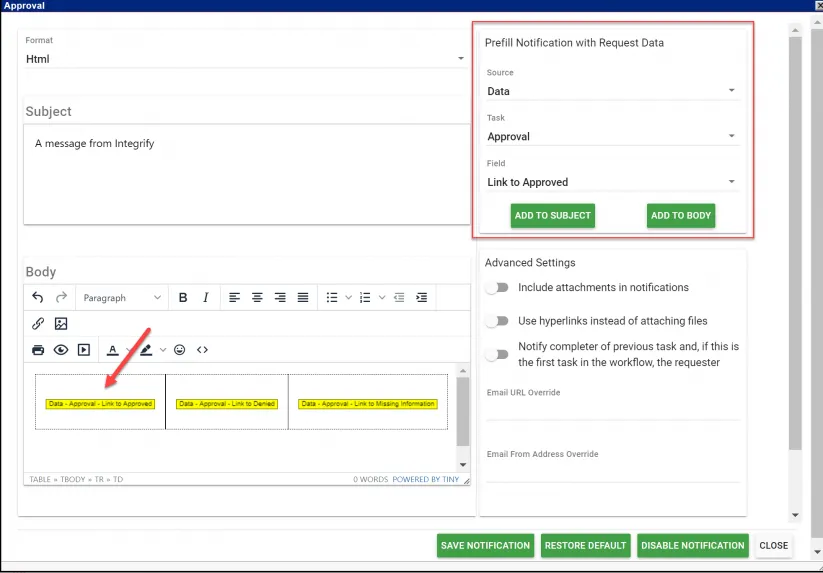This screenshot has width=823, height=573.
Task: Open the Field dropdown Link to Approved
Action: 612,182
